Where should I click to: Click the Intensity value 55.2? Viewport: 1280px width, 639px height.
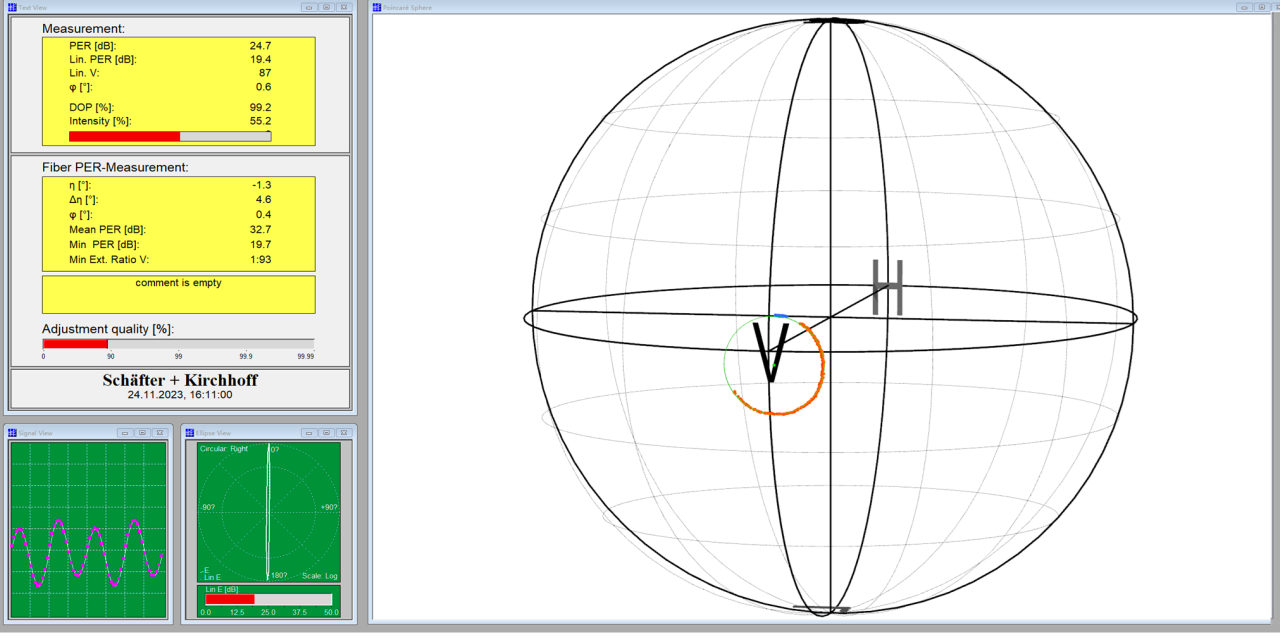(261, 121)
